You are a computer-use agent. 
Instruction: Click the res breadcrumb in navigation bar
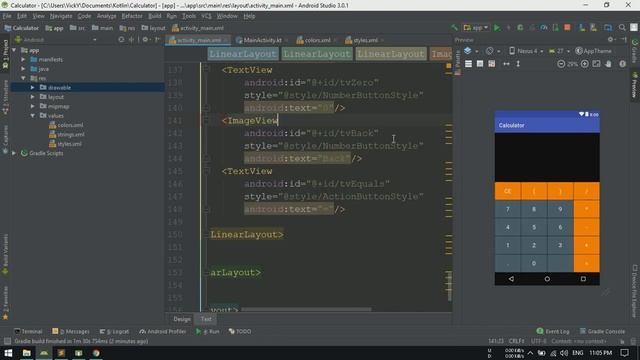pyautogui.click(x=127, y=28)
